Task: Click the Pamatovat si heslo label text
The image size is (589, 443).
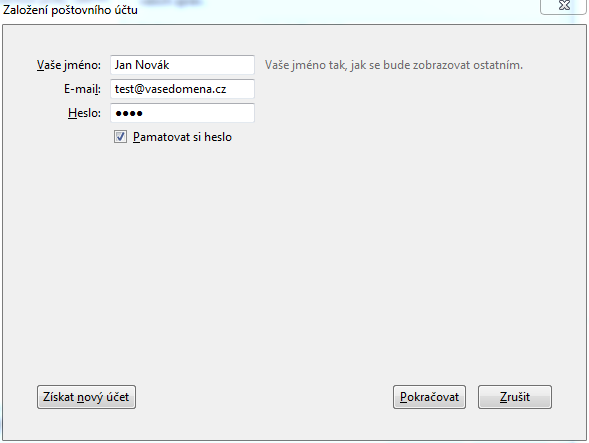Action: coord(182,137)
